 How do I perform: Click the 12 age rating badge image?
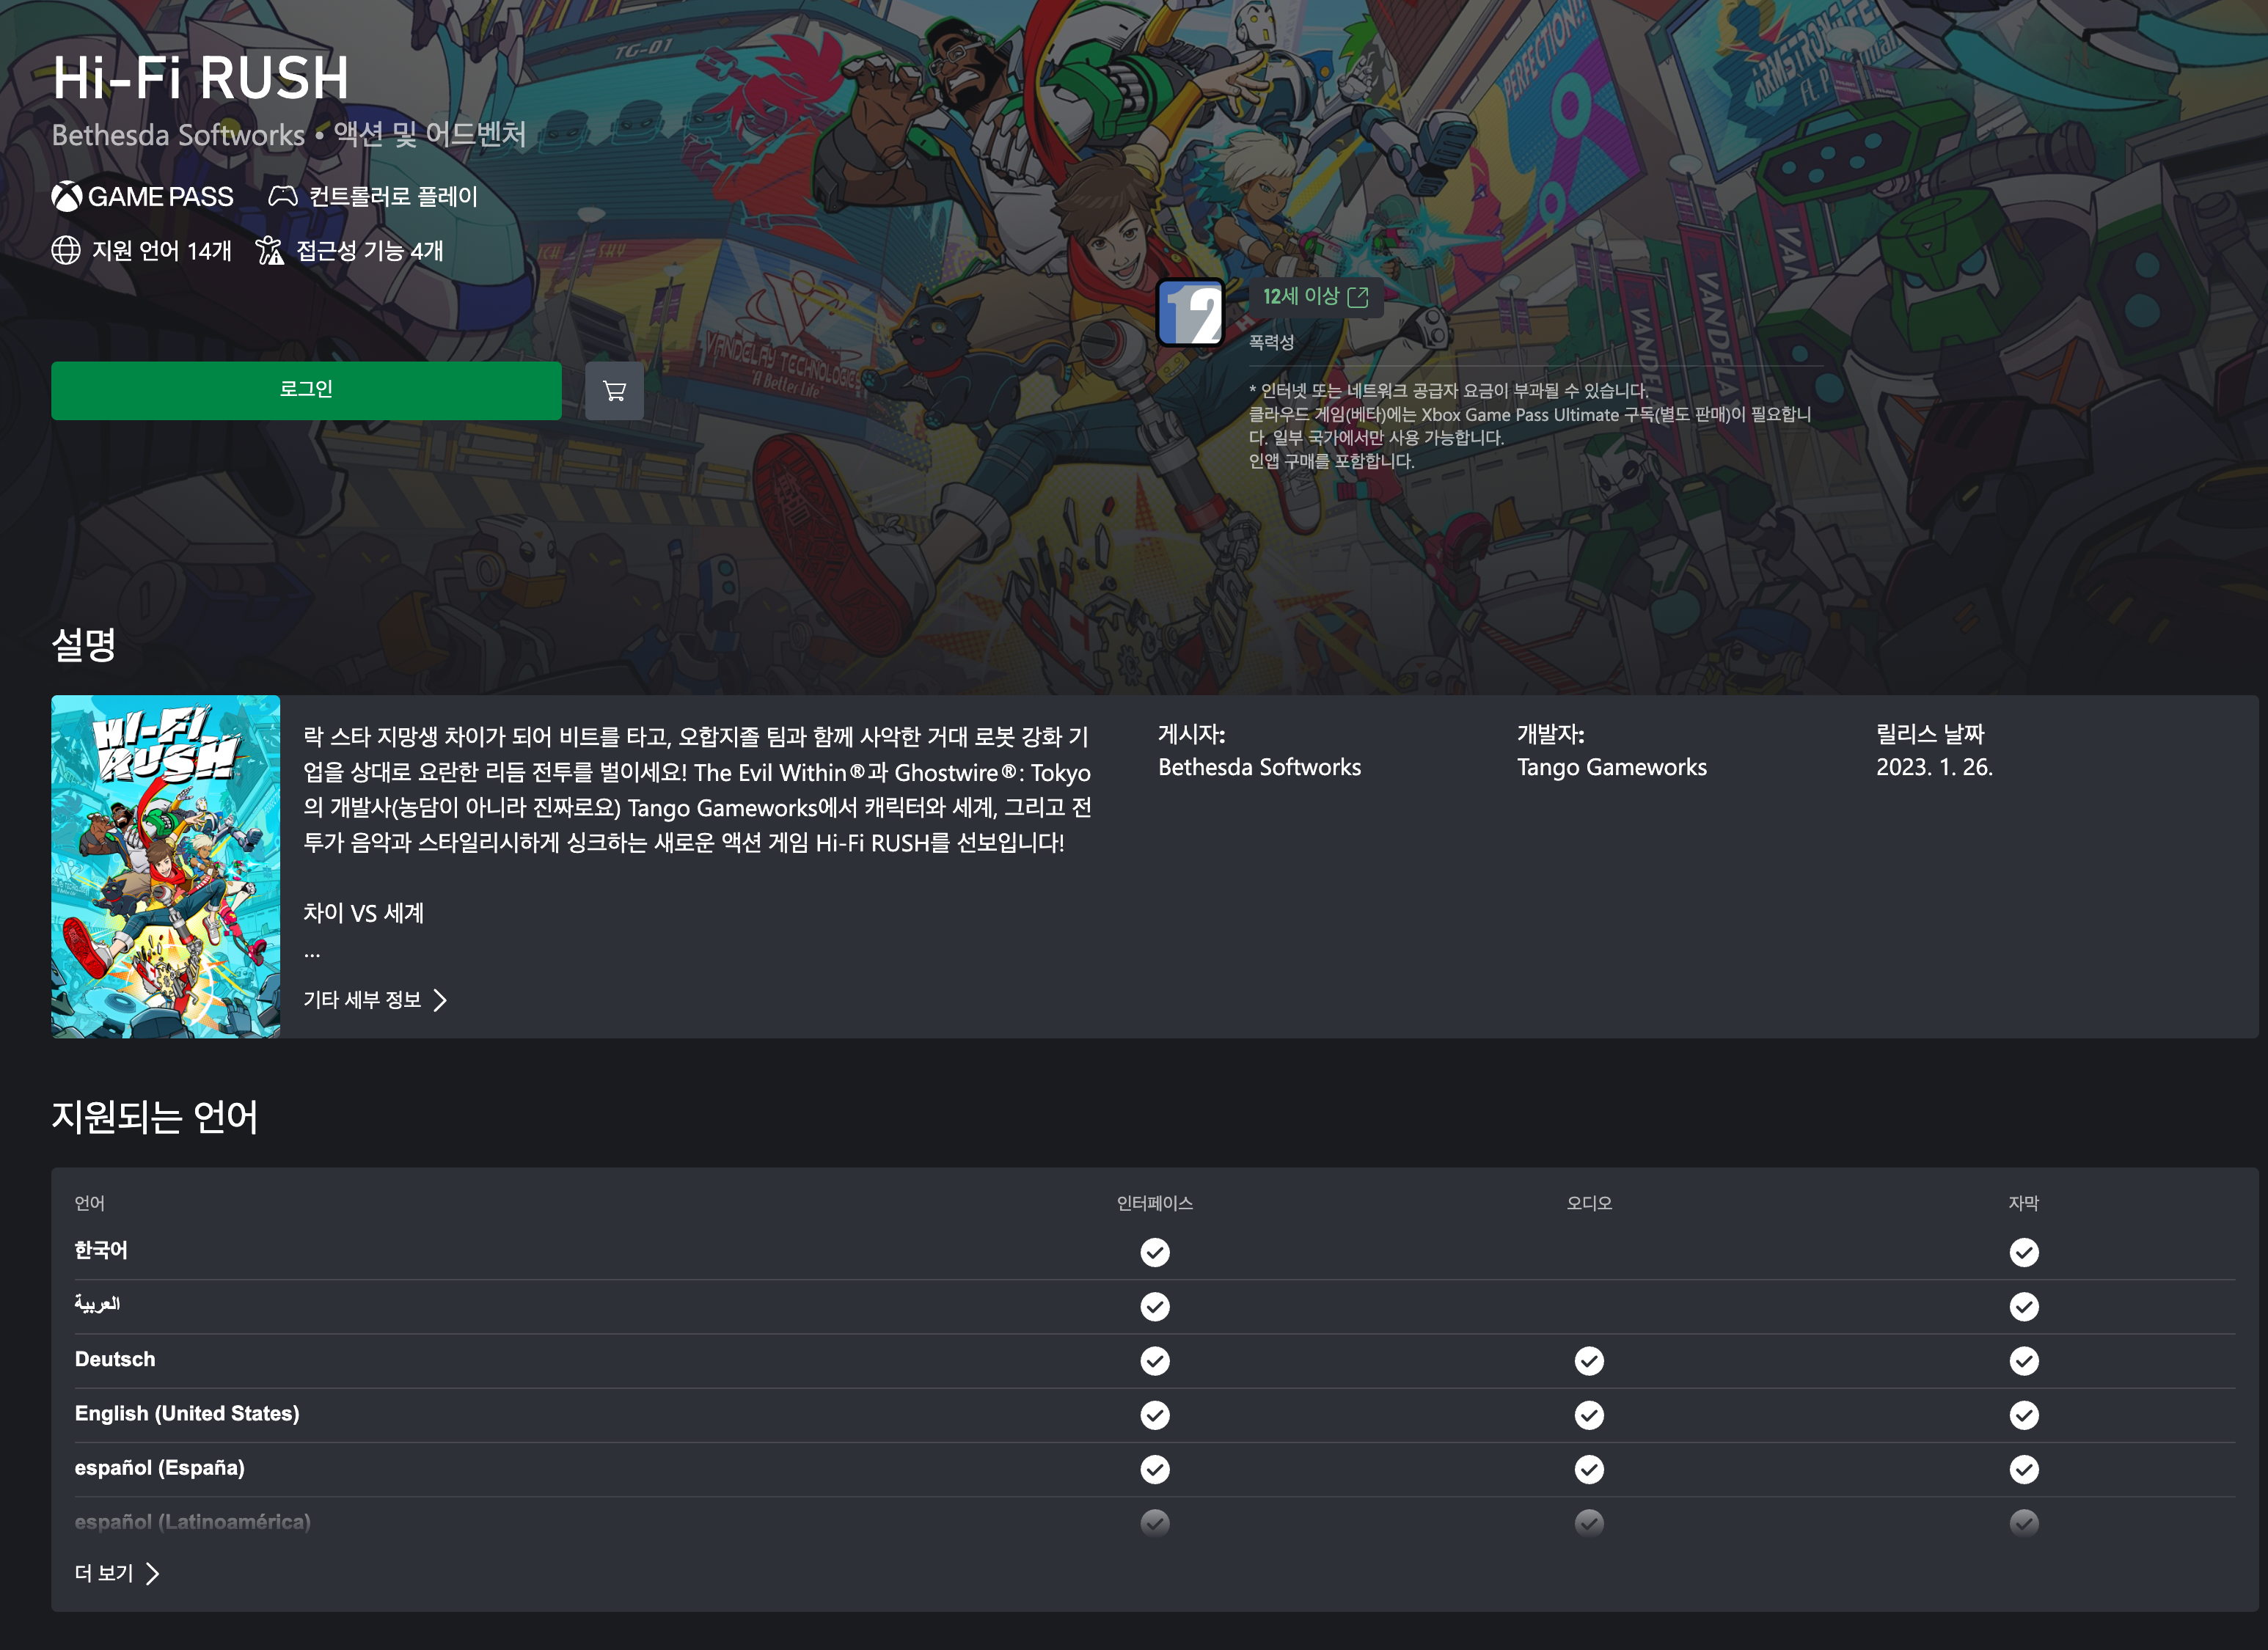[x=1191, y=313]
